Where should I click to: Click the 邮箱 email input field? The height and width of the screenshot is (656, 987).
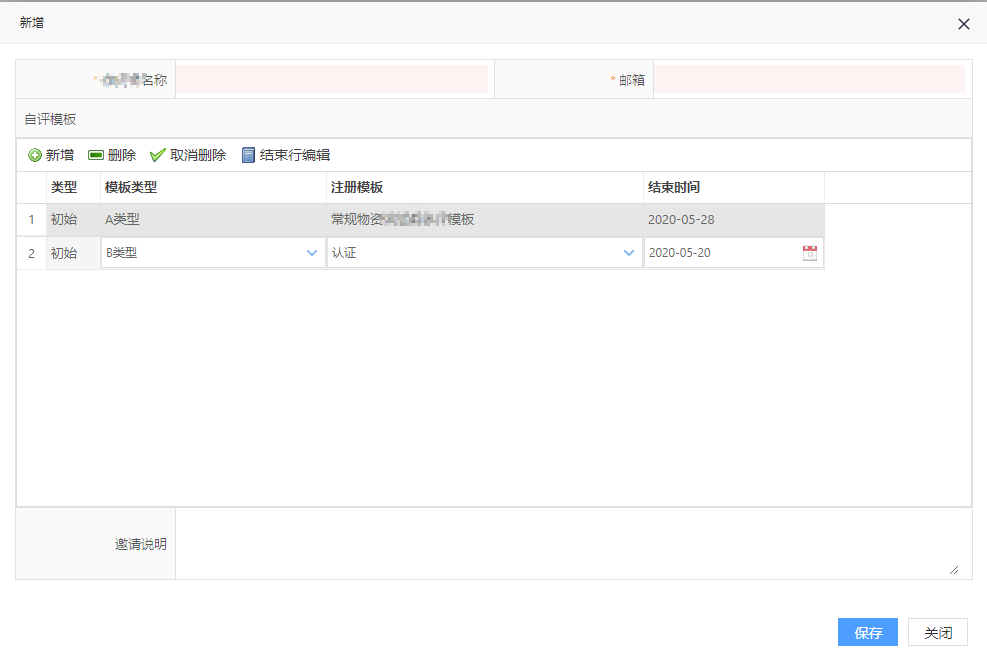tap(810, 79)
